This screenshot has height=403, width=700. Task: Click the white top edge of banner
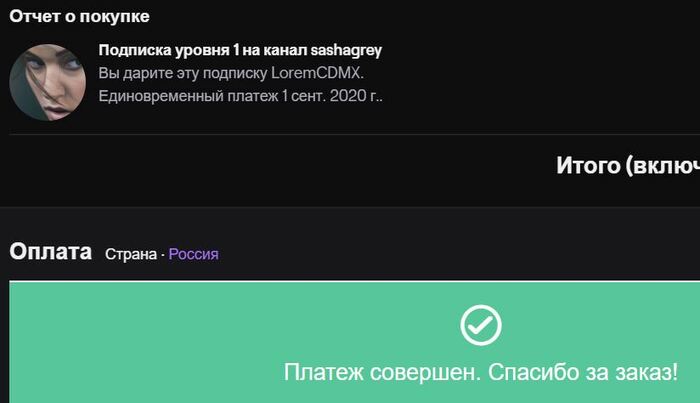pos(354,282)
